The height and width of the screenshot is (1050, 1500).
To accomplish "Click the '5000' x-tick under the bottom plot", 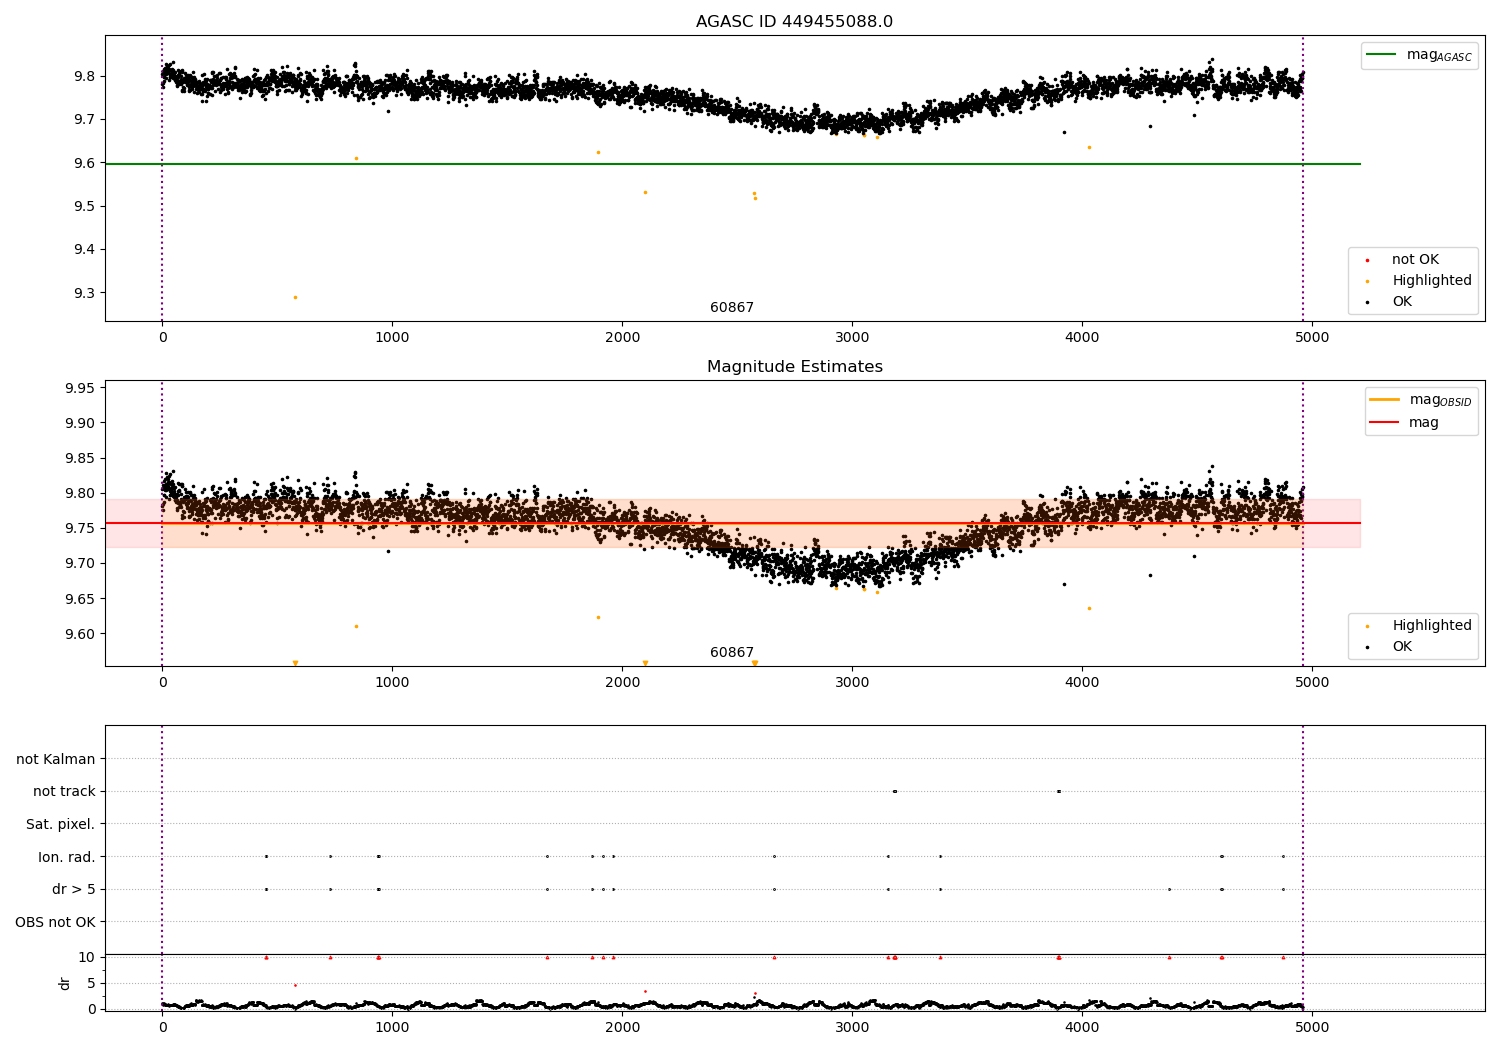I will [x=1312, y=1027].
